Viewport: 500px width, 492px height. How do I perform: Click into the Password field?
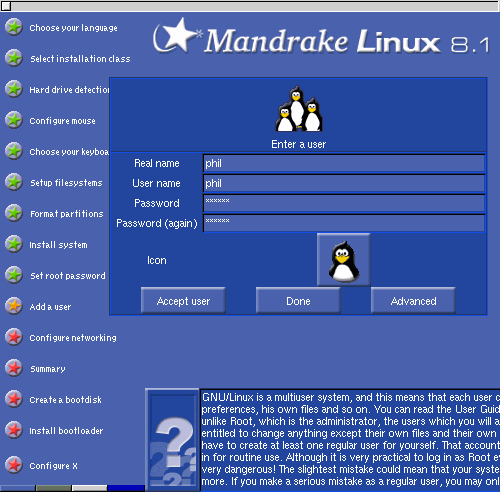tap(344, 203)
